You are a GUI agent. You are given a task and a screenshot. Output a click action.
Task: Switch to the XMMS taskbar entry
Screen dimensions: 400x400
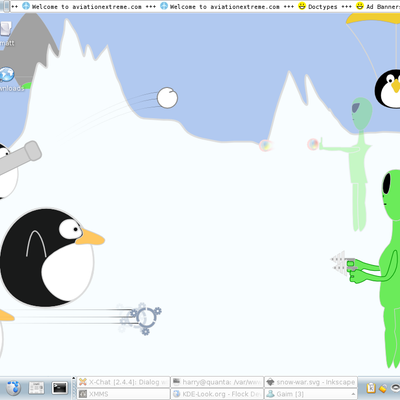(x=123, y=394)
